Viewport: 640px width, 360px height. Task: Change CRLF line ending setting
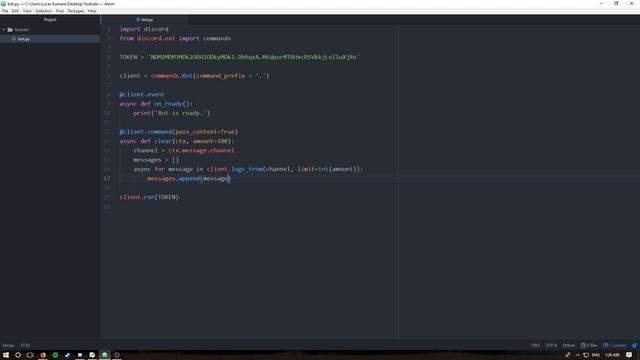536,345
